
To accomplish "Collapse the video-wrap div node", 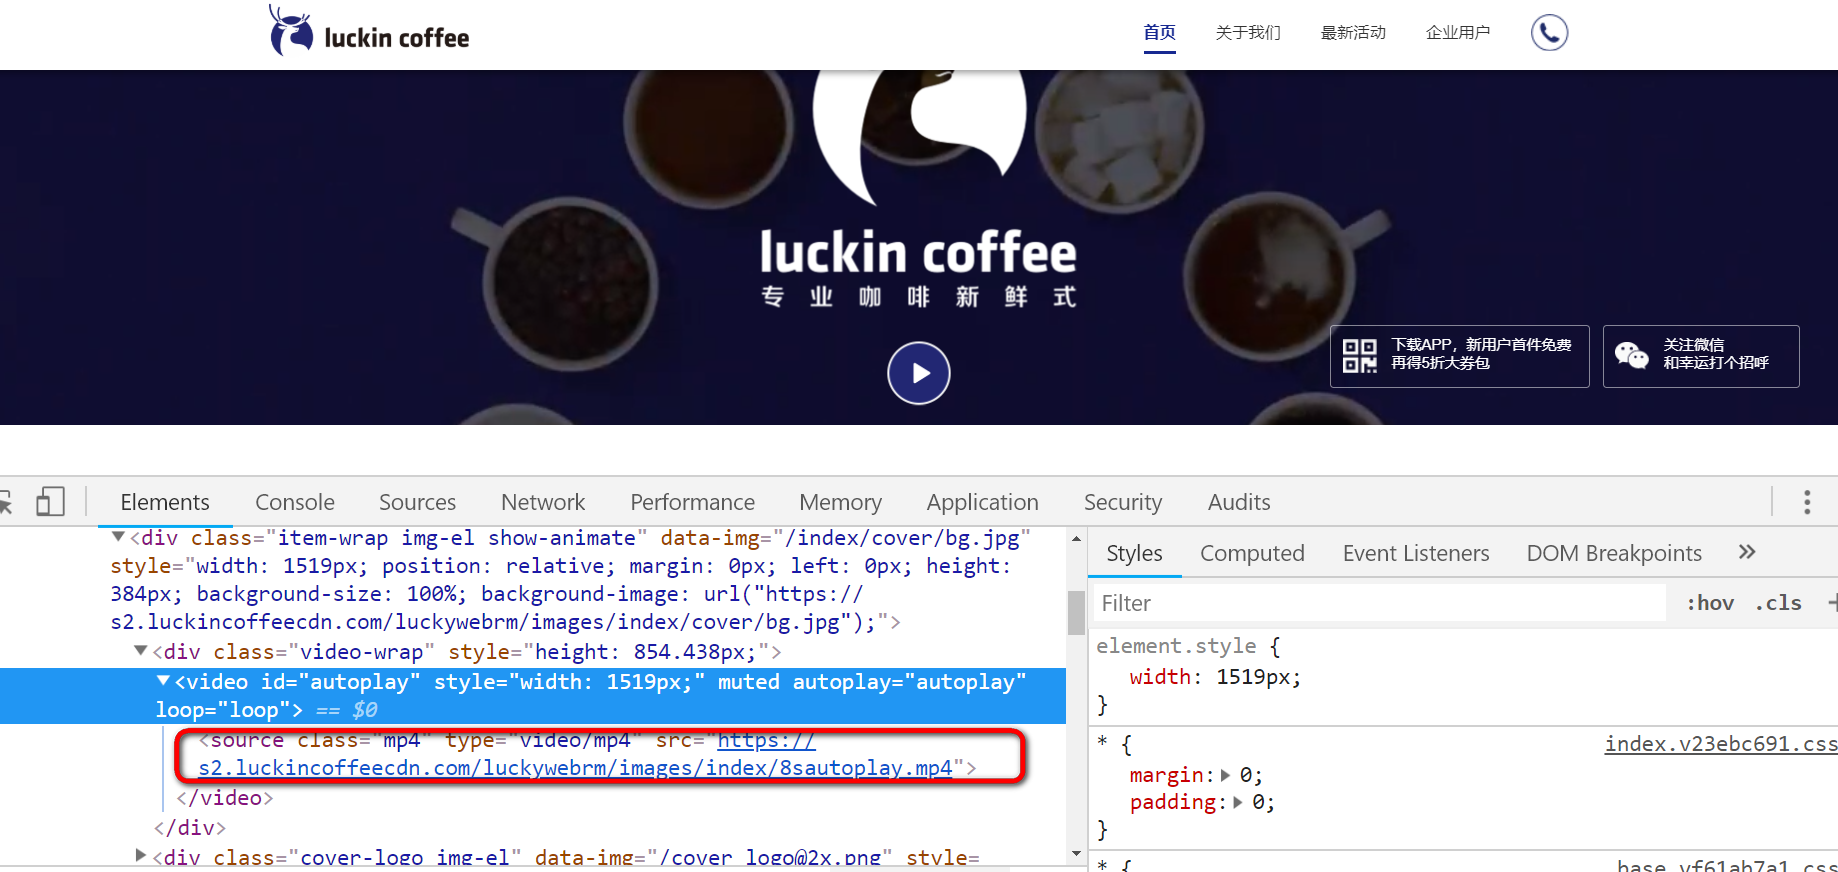I will click(x=141, y=651).
